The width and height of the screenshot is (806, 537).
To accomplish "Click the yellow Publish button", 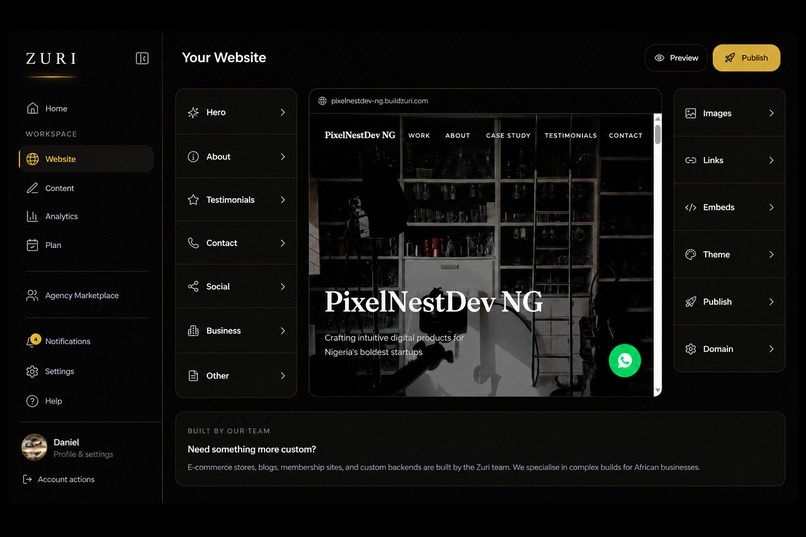I will click(x=746, y=58).
